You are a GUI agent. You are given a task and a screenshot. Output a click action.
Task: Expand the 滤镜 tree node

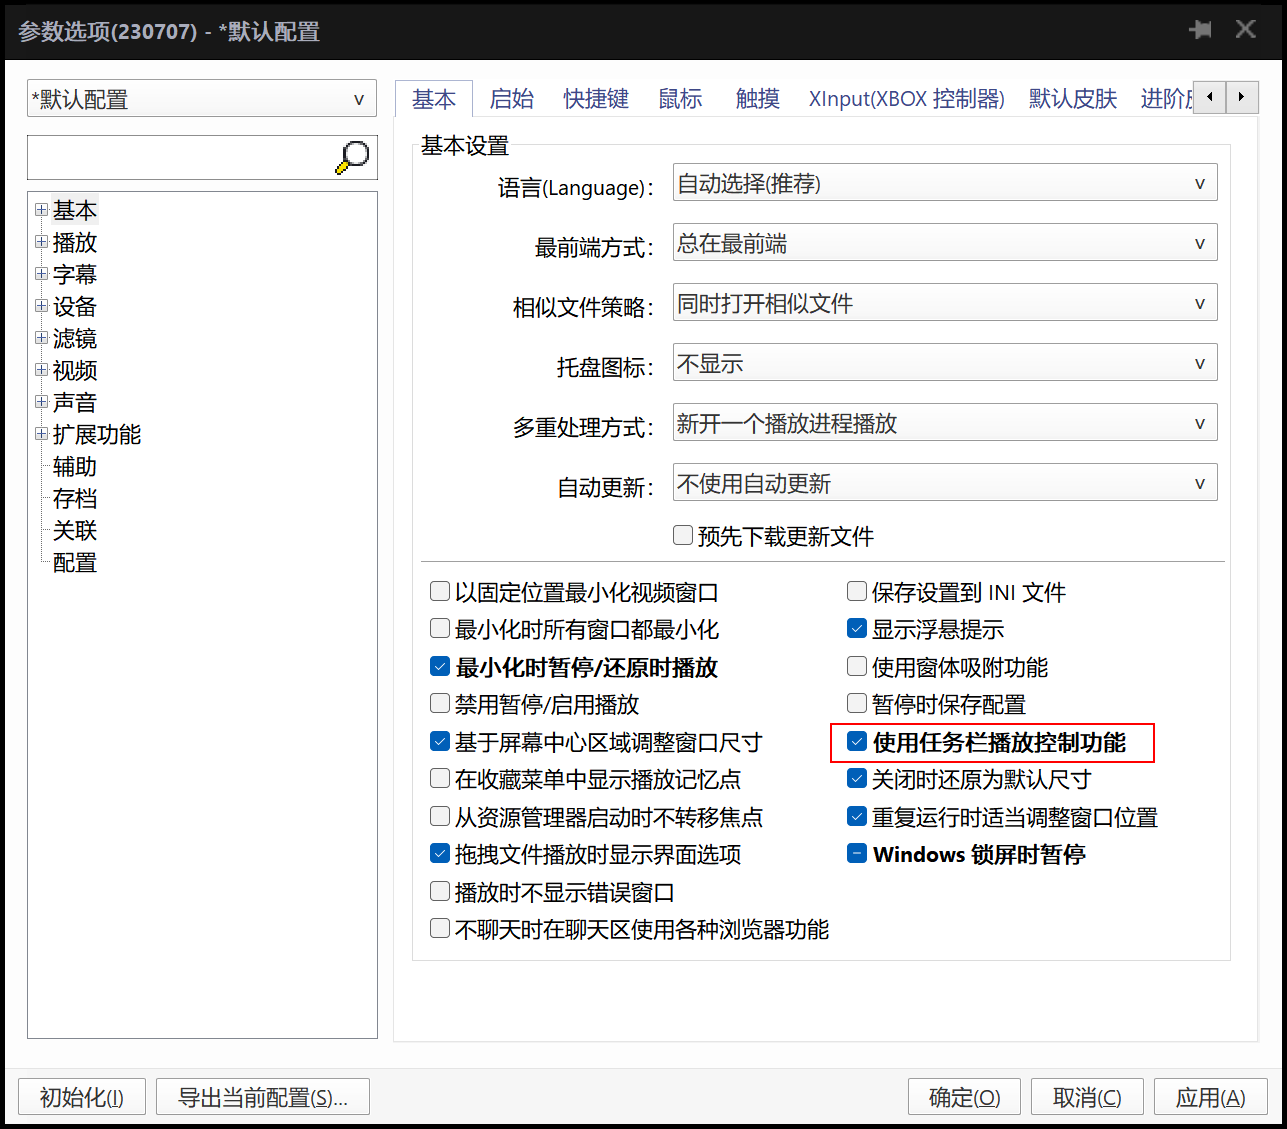coord(41,338)
